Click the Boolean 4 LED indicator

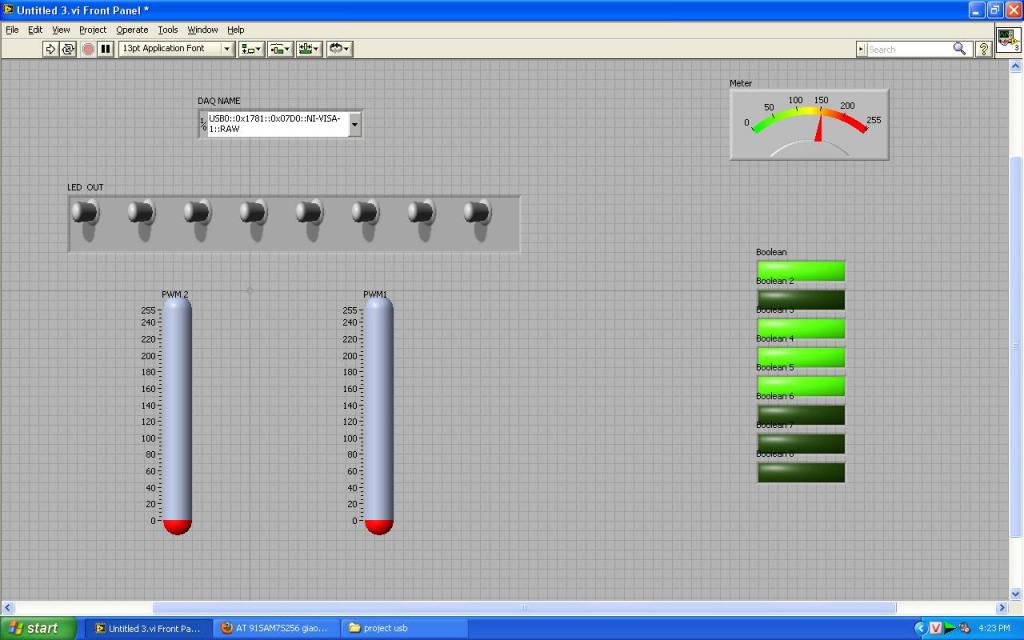point(801,357)
